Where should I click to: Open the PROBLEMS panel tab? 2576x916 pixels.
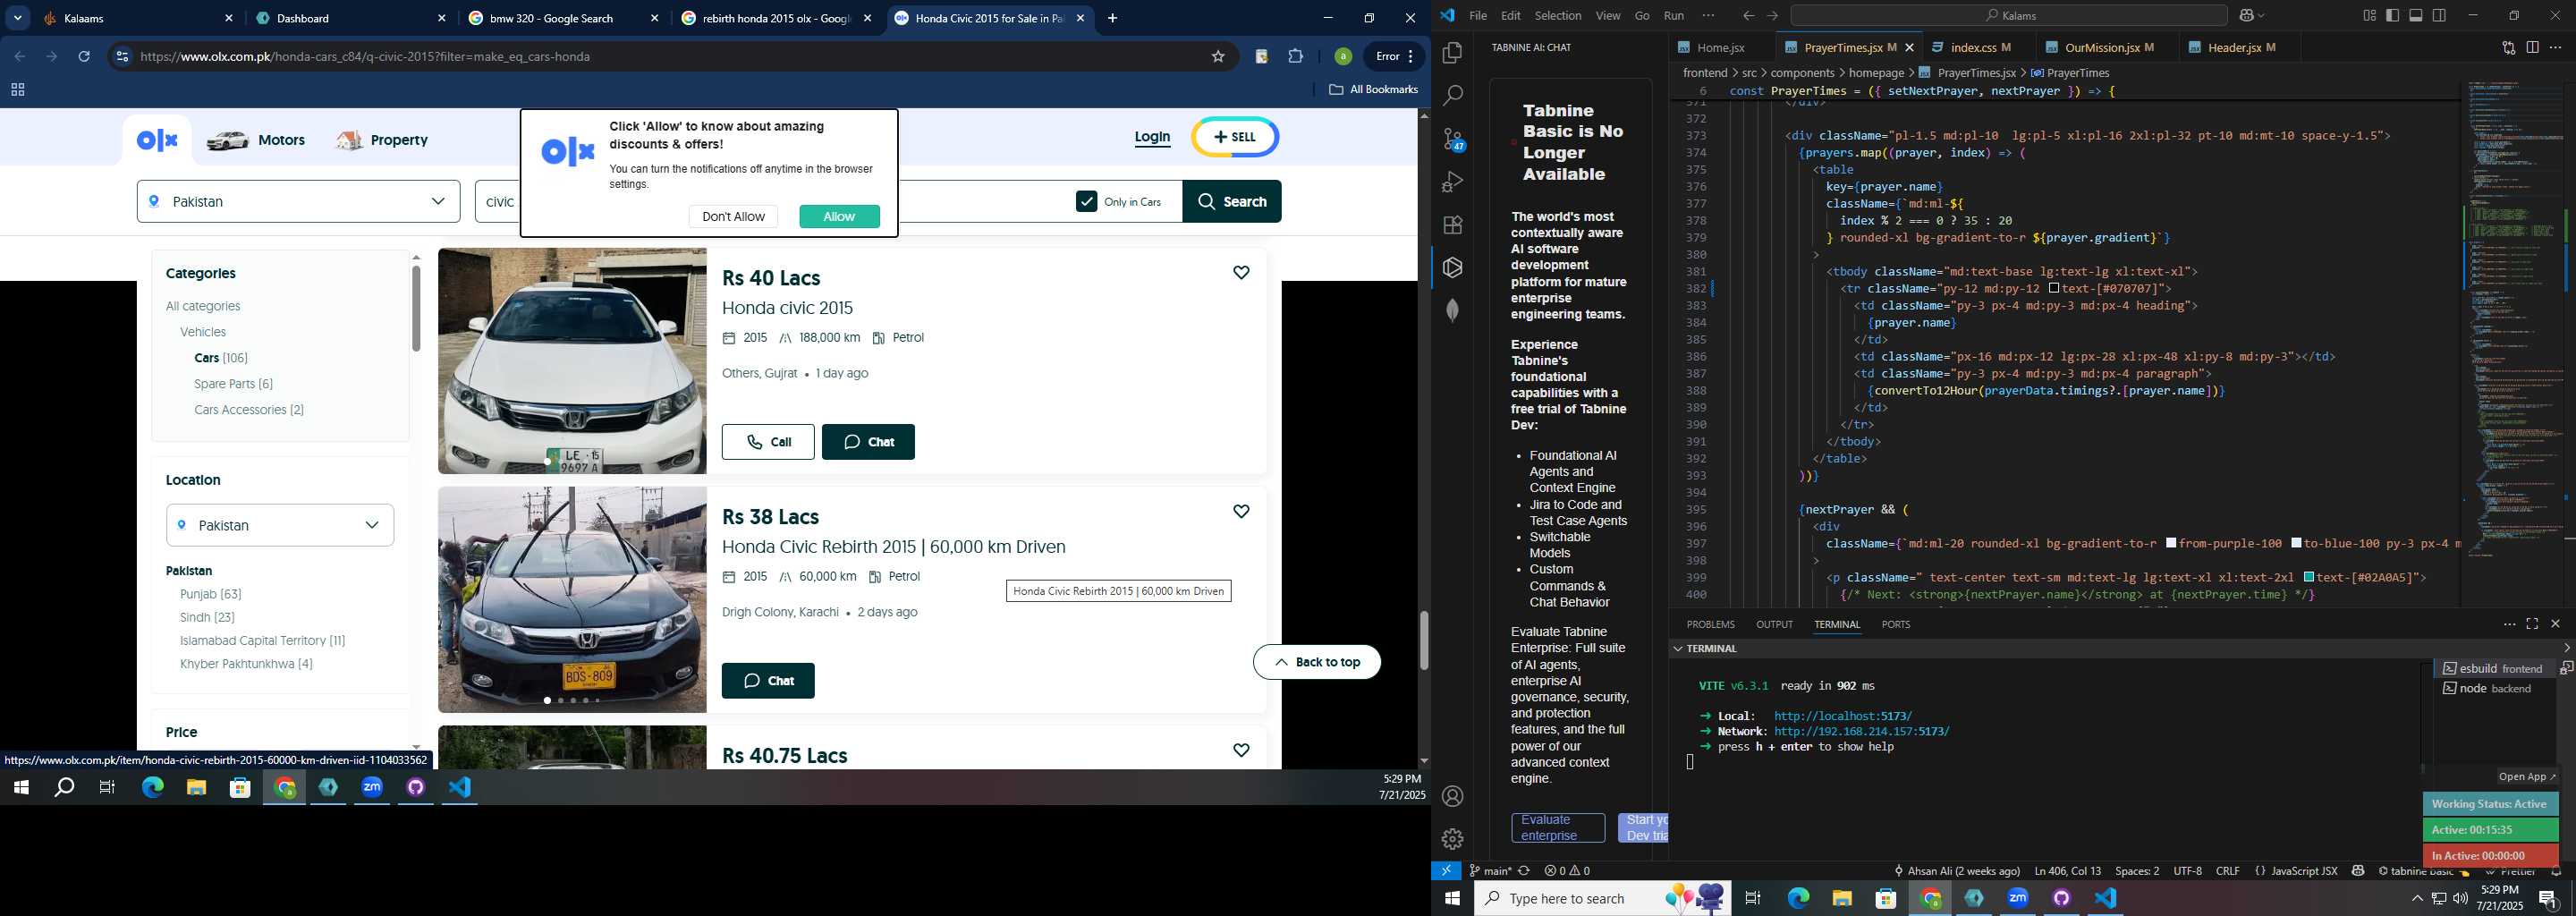point(1710,624)
